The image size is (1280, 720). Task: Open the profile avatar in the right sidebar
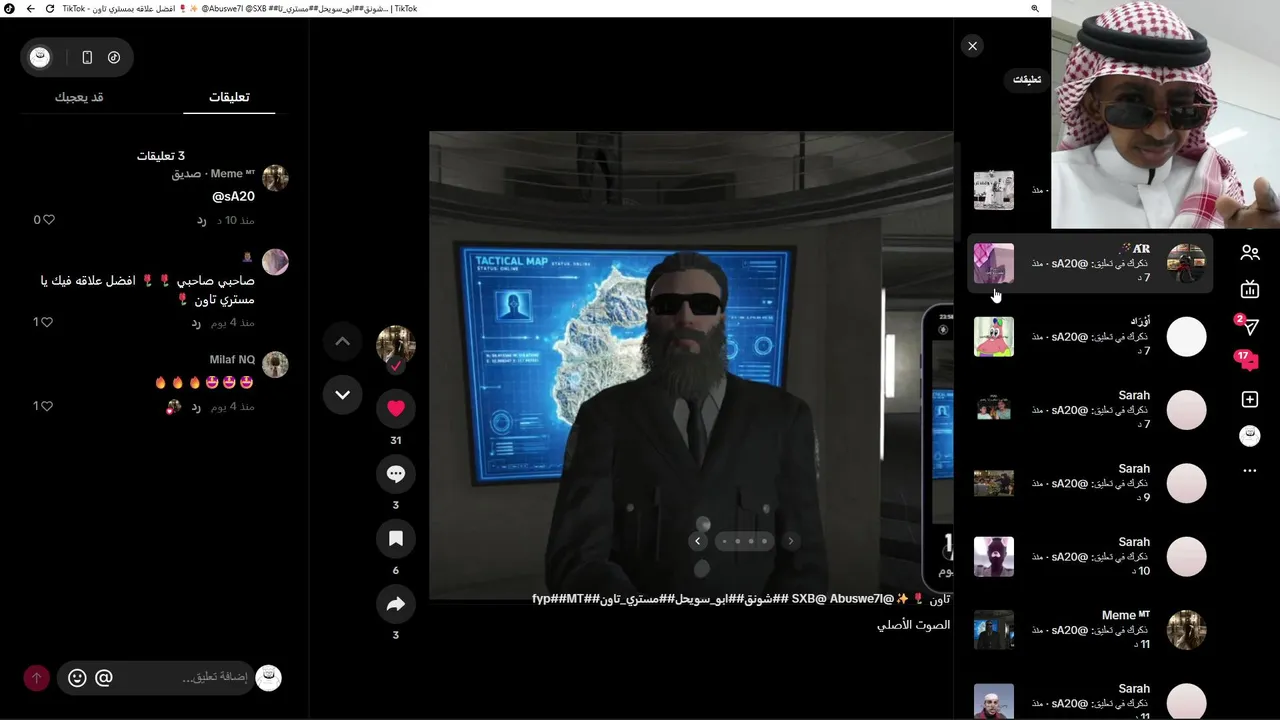[1249, 436]
